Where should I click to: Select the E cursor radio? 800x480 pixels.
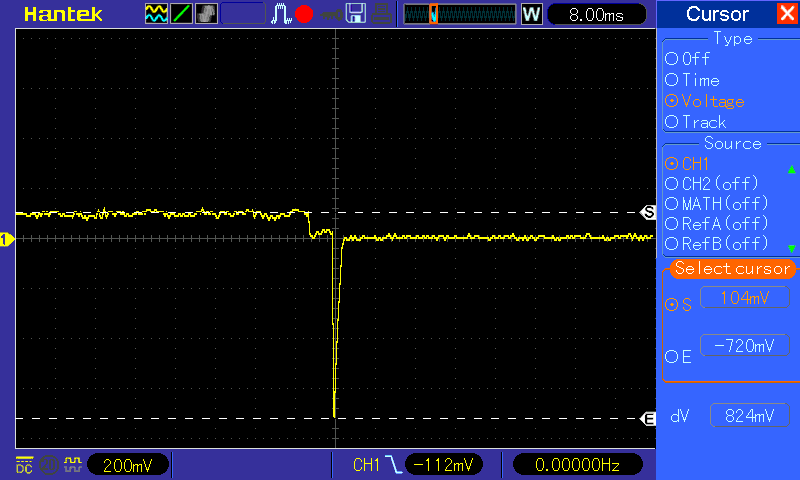pos(678,357)
